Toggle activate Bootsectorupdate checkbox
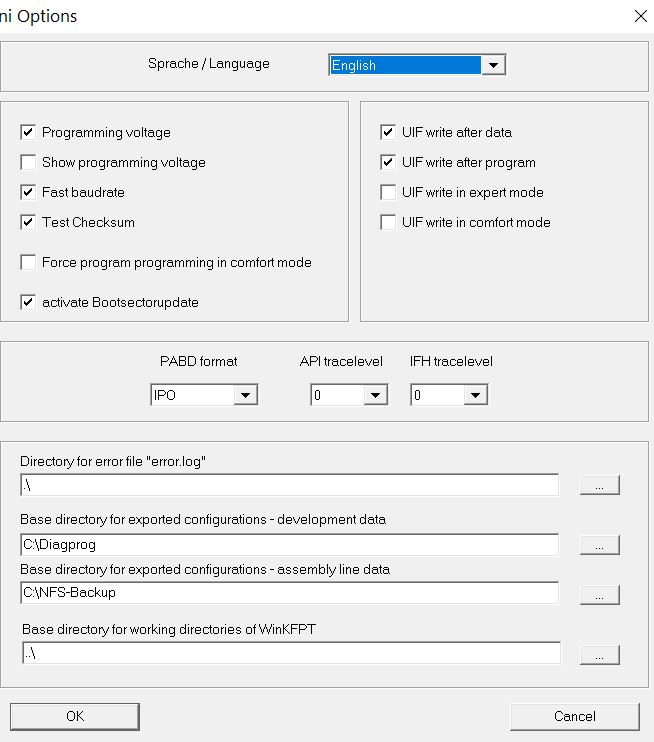Image resolution: width=654 pixels, height=742 pixels. (28, 302)
